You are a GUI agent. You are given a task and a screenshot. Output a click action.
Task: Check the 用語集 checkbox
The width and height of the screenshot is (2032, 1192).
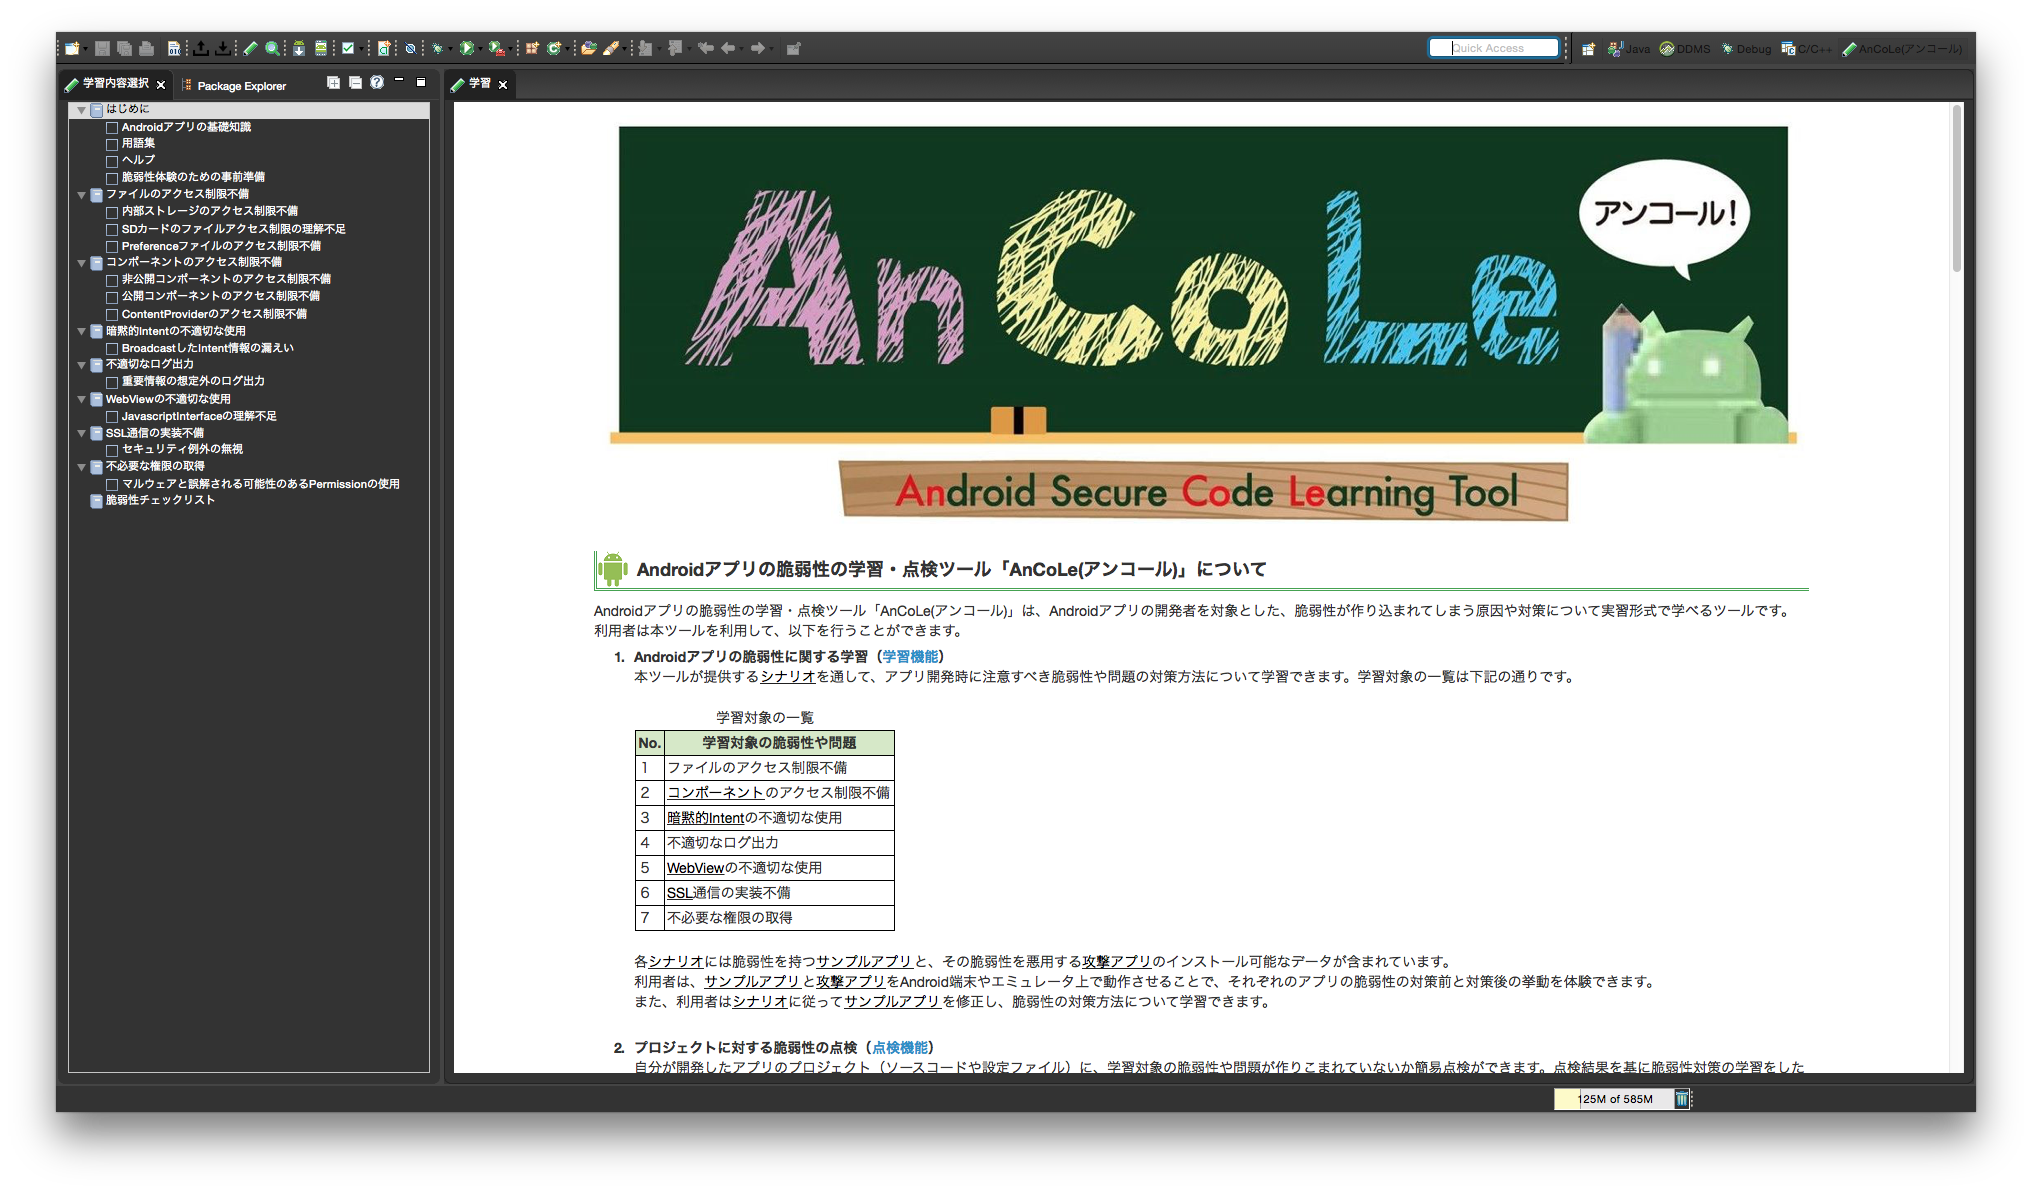pos(112,144)
